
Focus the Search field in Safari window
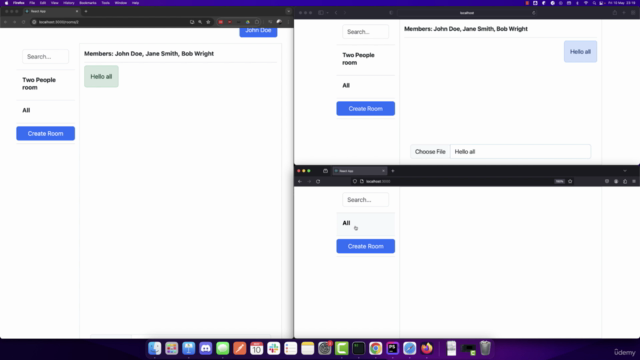click(365, 32)
